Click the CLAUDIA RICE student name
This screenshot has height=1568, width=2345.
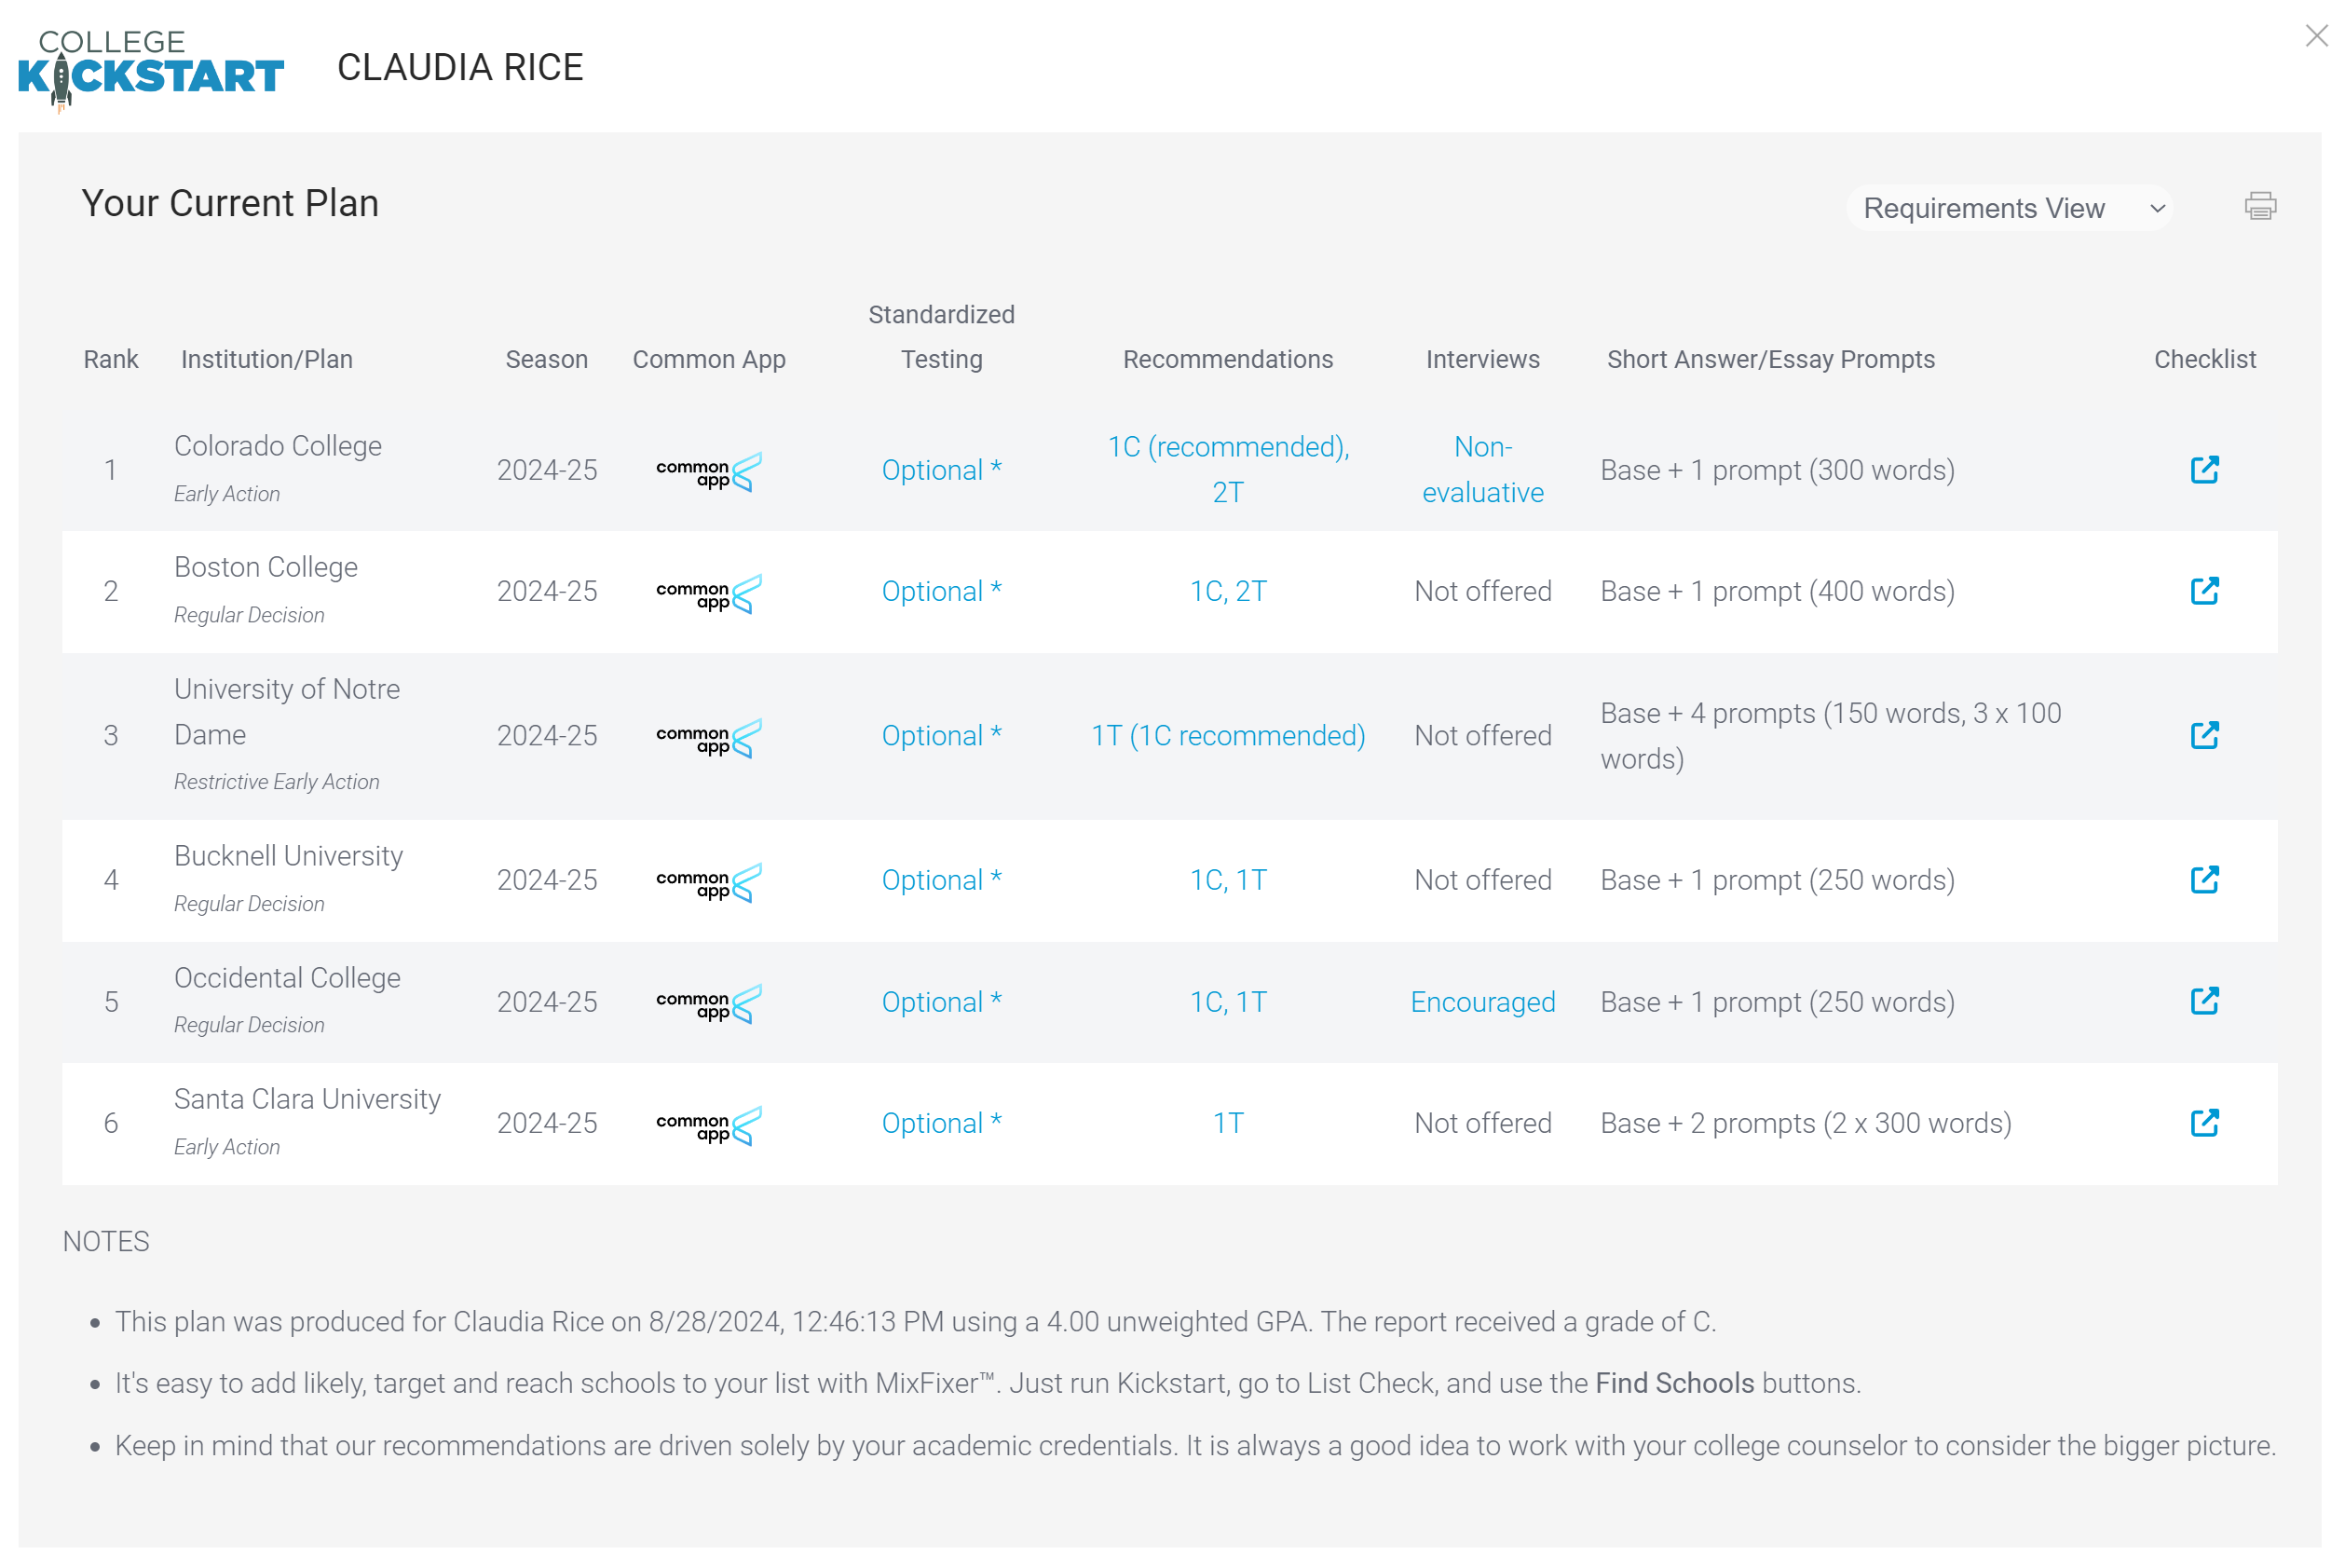(460, 67)
